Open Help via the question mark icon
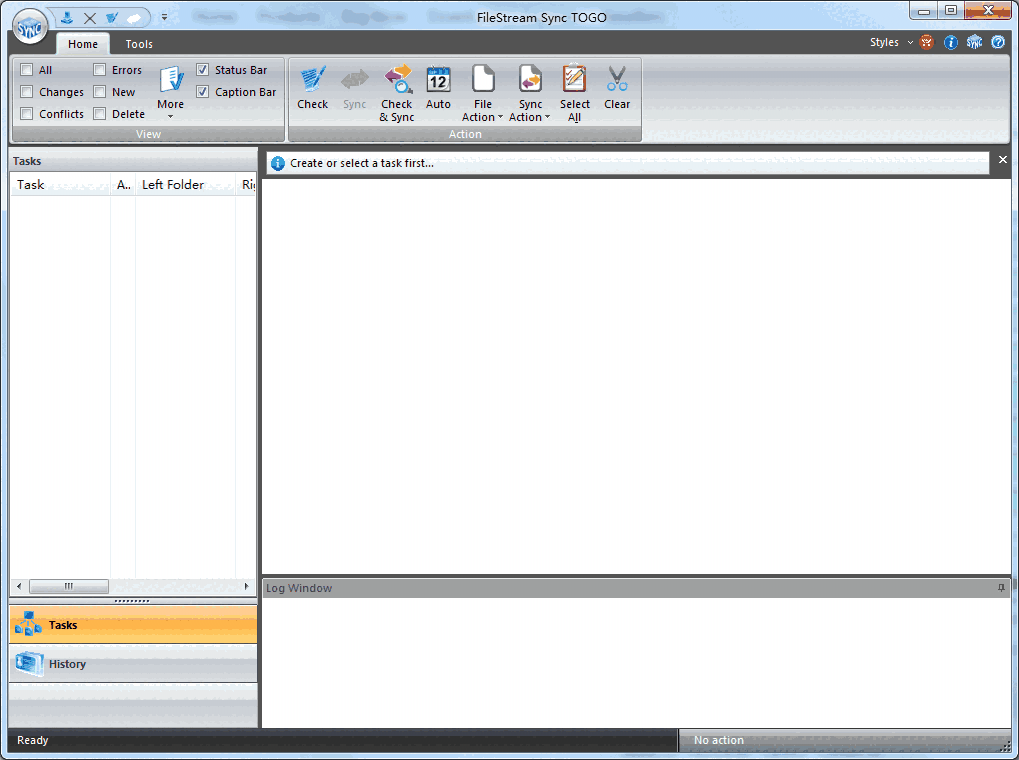Viewport: 1019px width, 760px height. point(997,42)
